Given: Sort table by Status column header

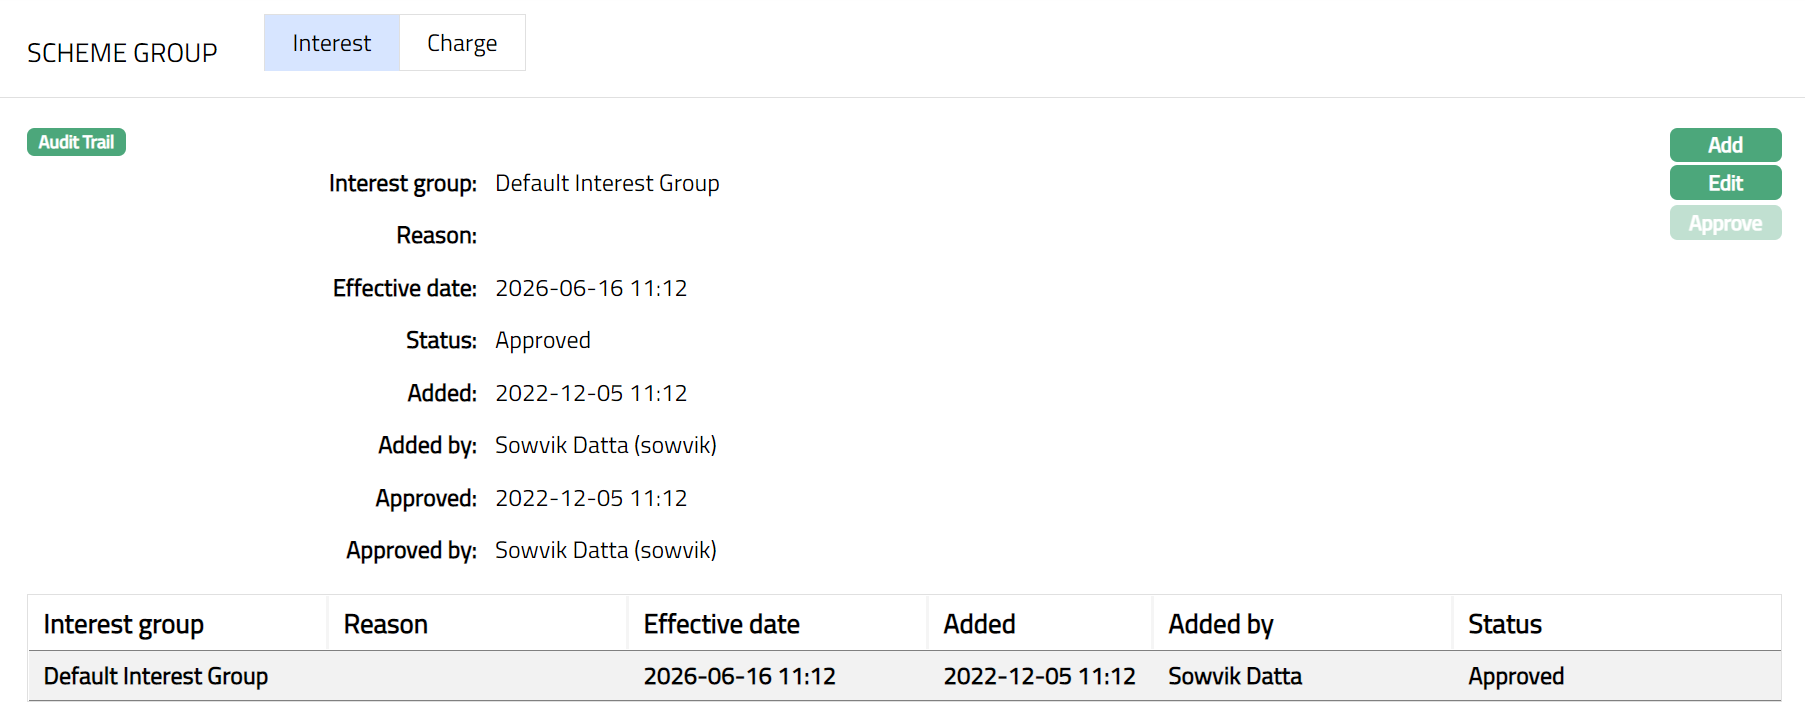Looking at the screenshot, I should (1504, 624).
